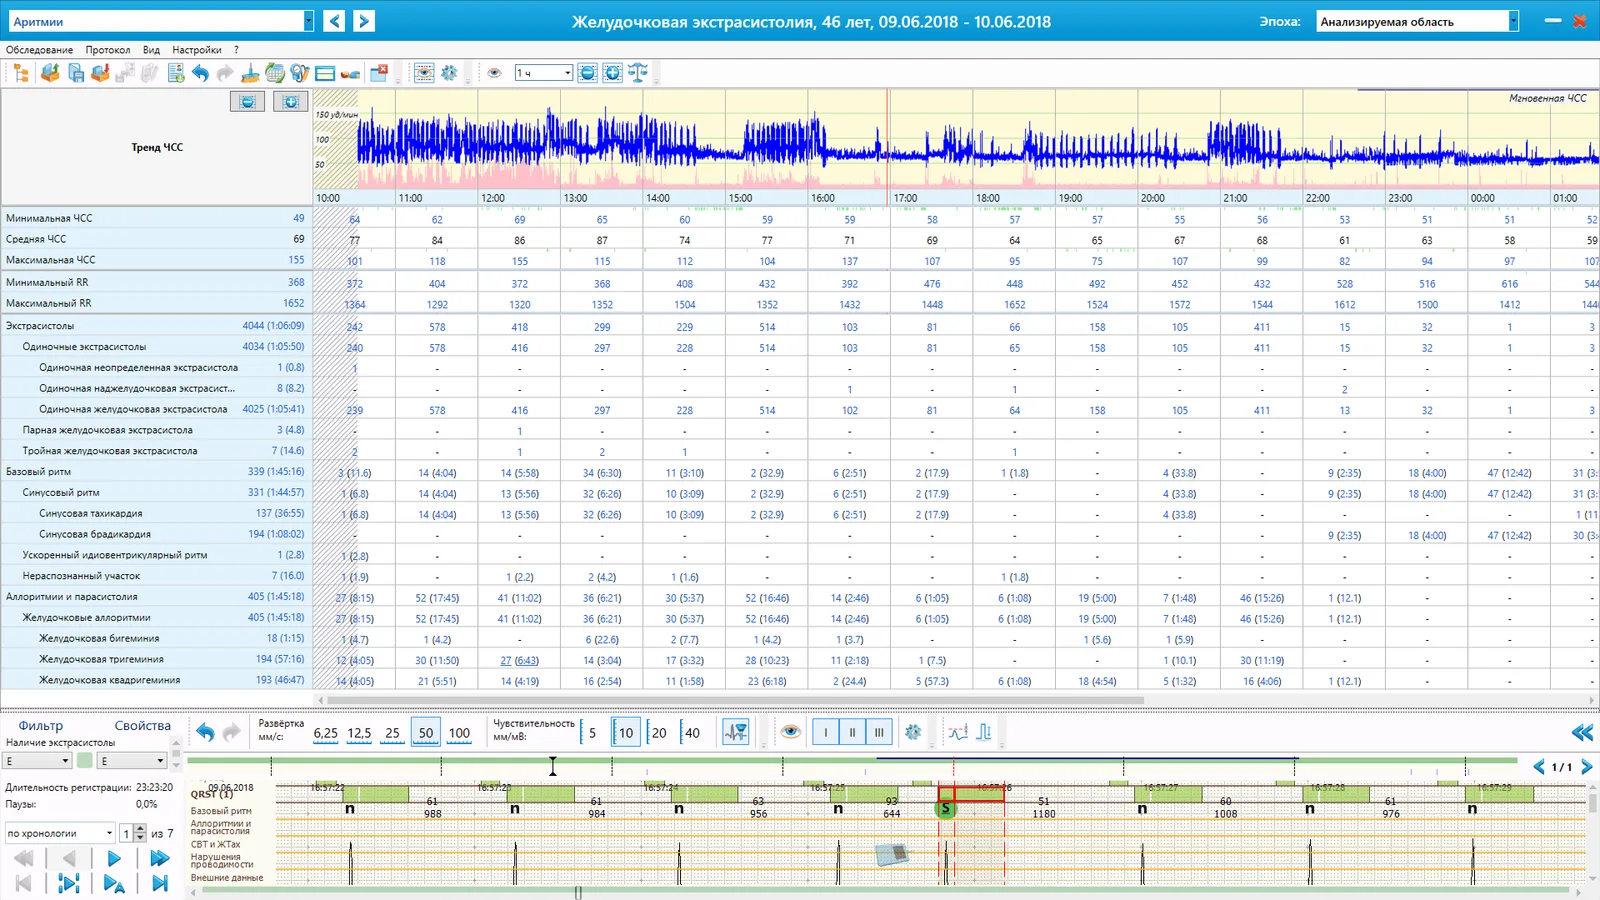Click the patient report document icon
Viewport: 1600px width, 900px height.
pyautogui.click(x=176, y=73)
